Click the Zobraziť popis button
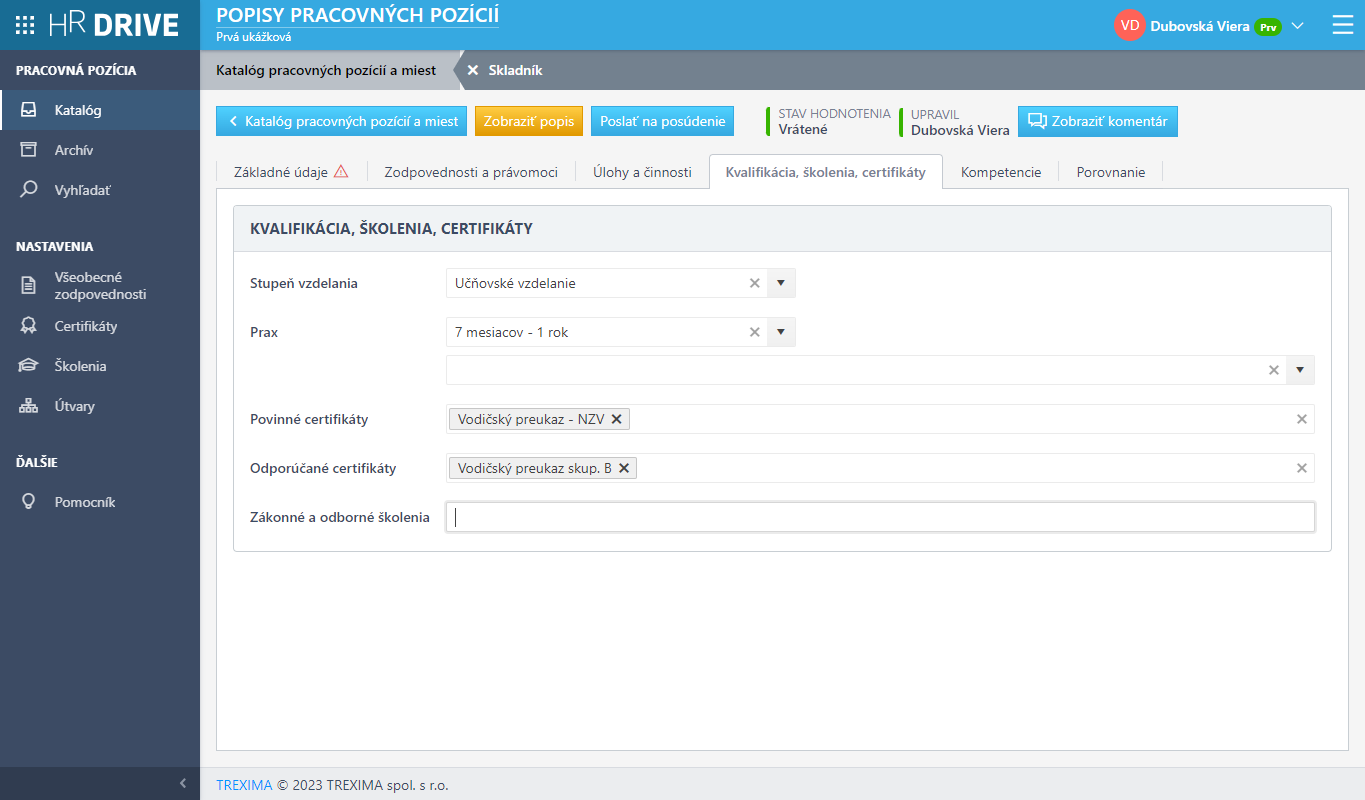 pos(528,121)
